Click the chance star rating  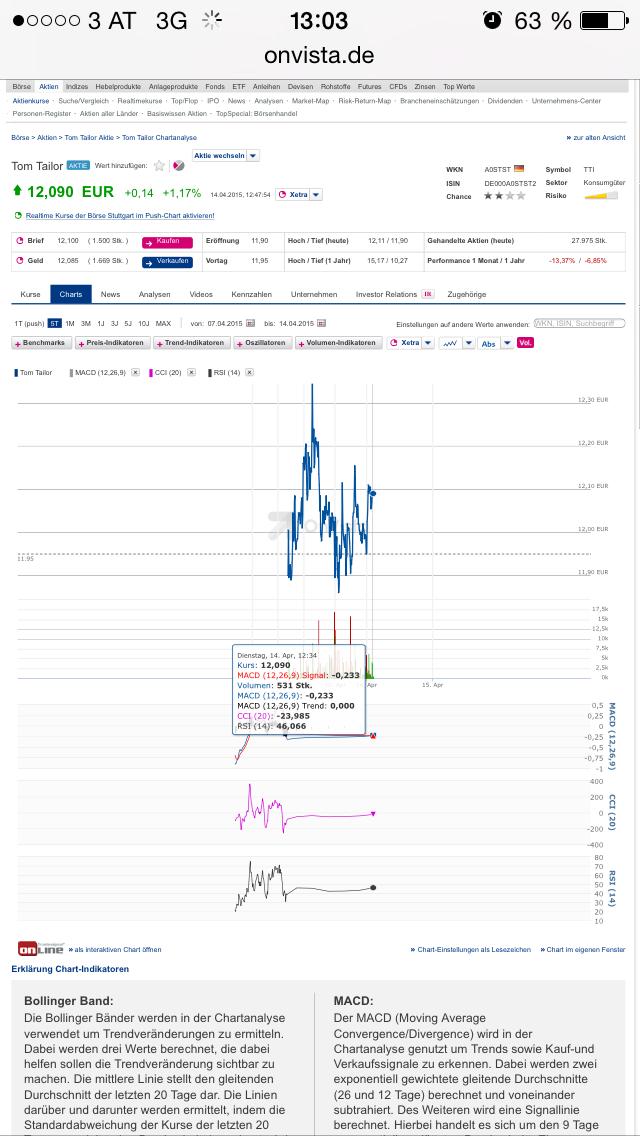[x=504, y=196]
